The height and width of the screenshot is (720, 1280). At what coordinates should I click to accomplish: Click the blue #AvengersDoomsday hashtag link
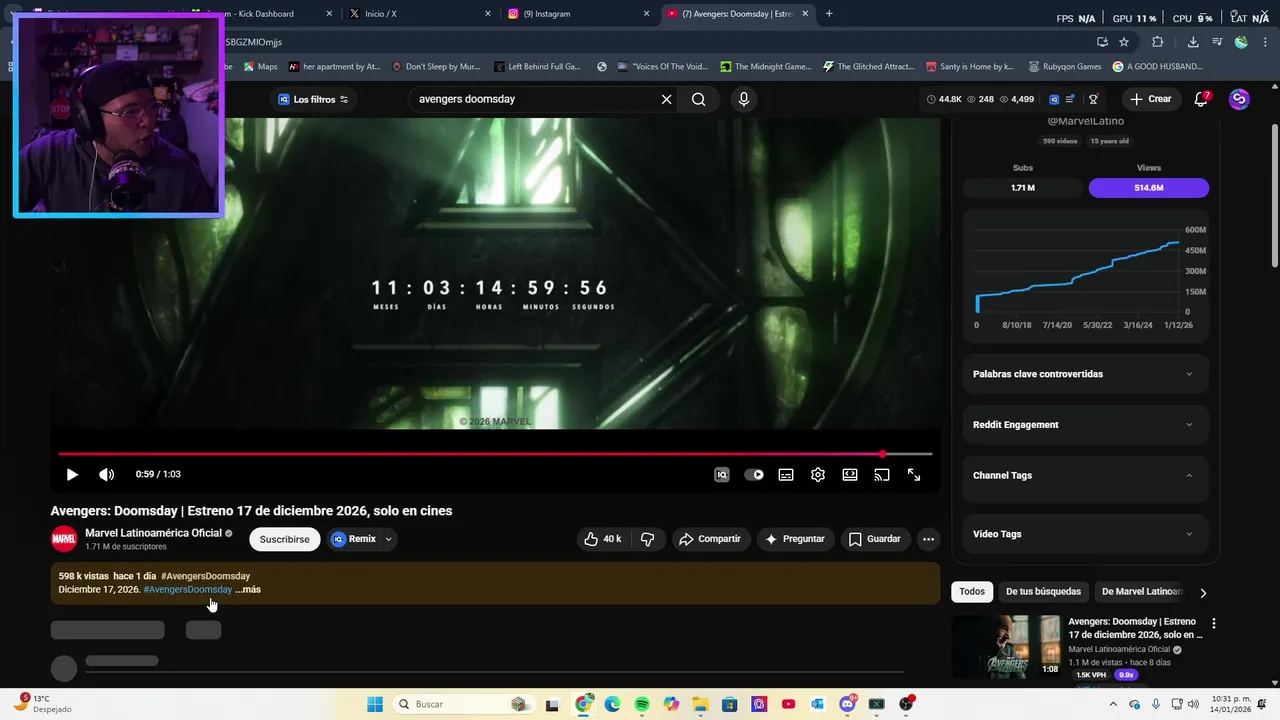pos(188,589)
